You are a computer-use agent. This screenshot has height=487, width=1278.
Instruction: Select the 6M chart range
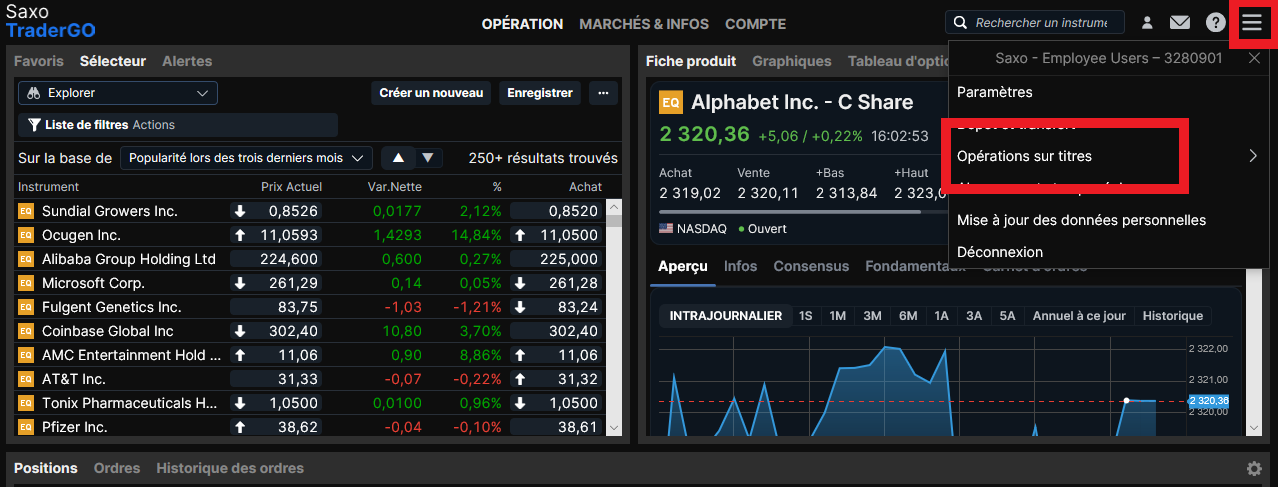click(908, 316)
